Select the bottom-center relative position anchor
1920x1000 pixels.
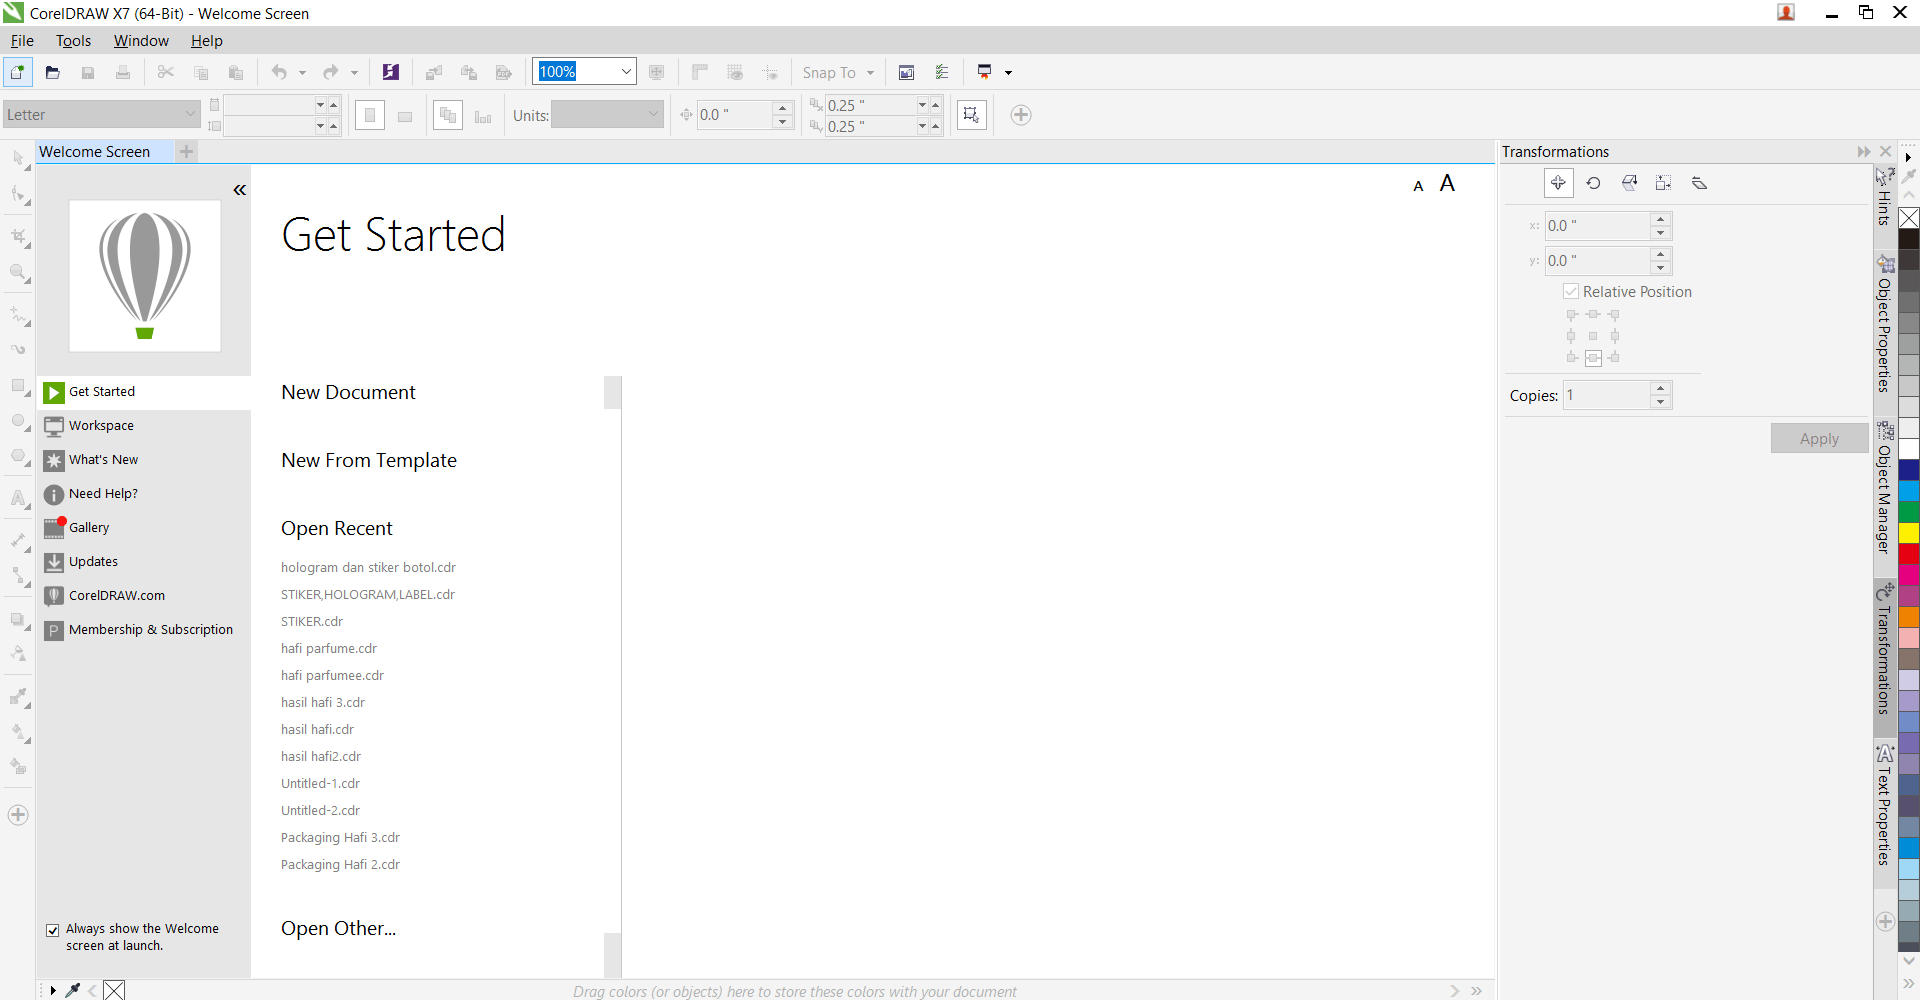pyautogui.click(x=1593, y=358)
